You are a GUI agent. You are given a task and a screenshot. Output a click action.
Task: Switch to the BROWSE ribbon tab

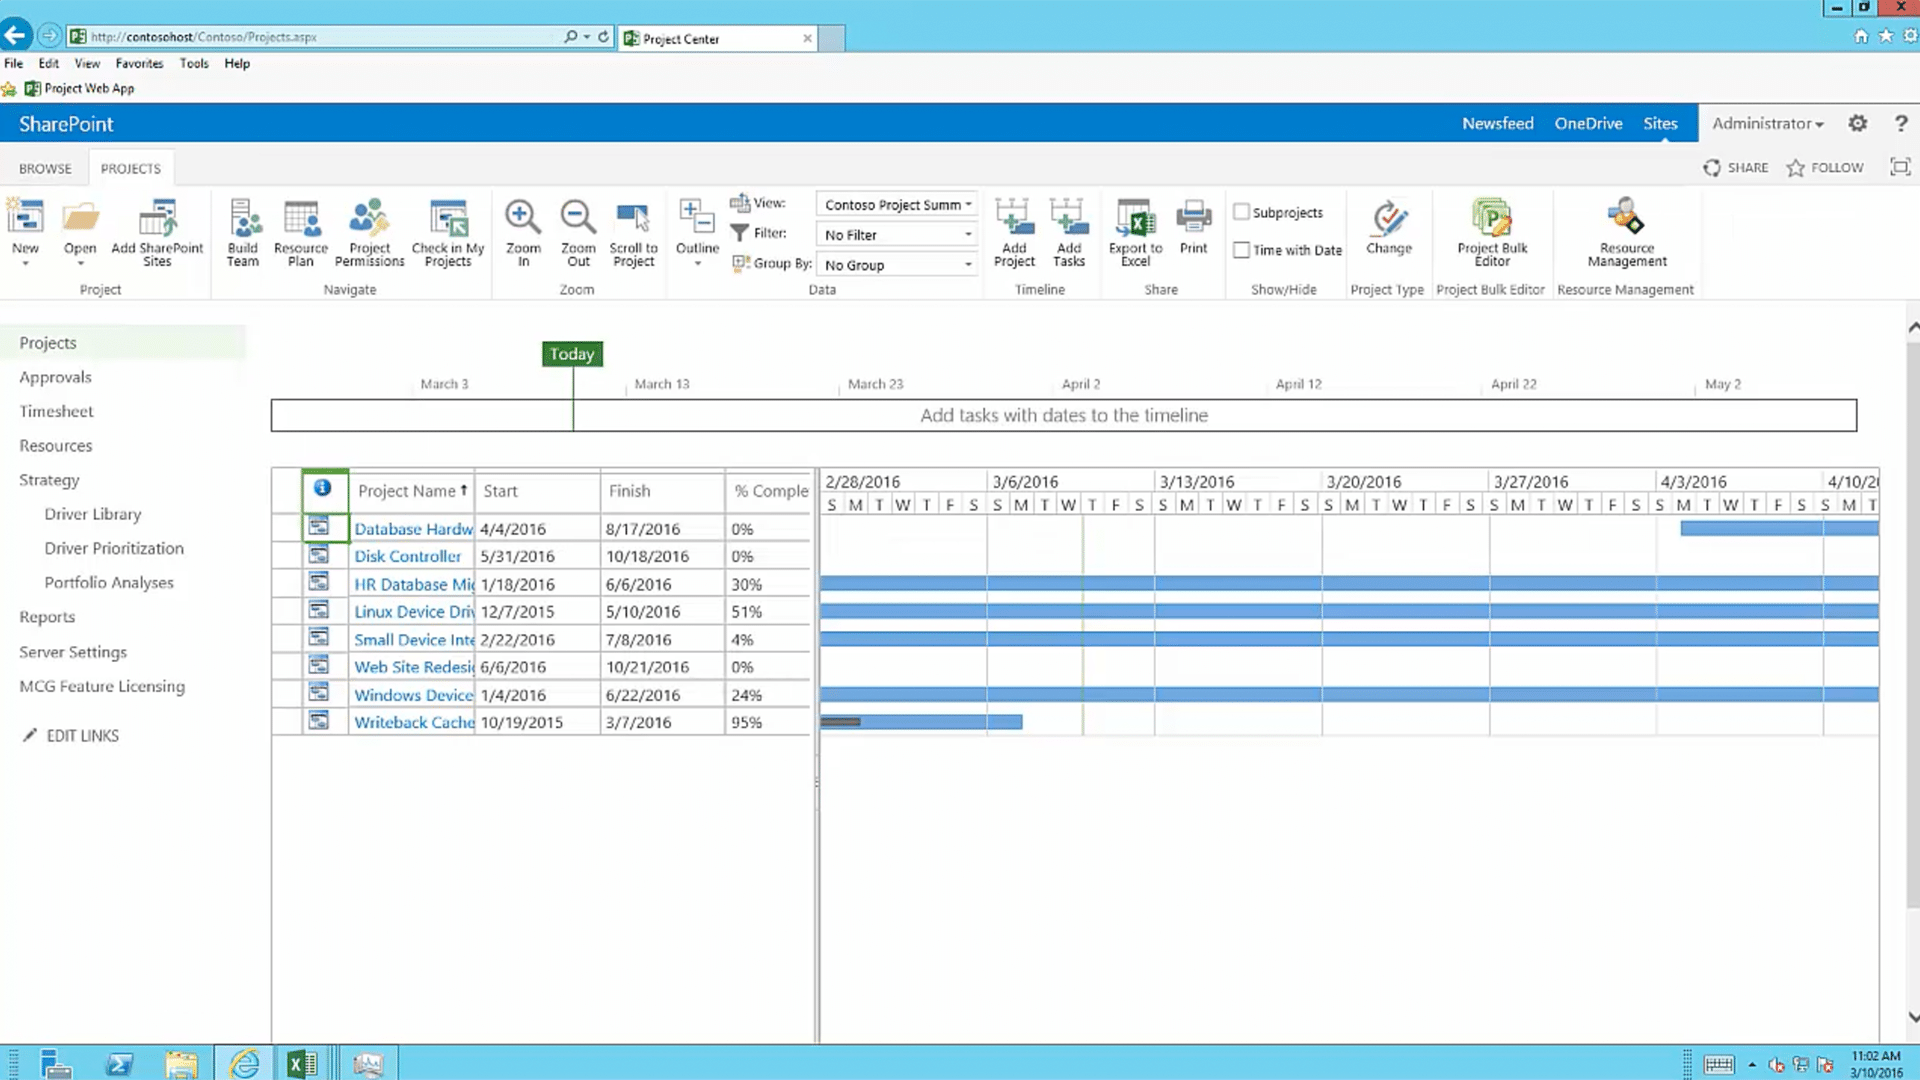(x=45, y=168)
